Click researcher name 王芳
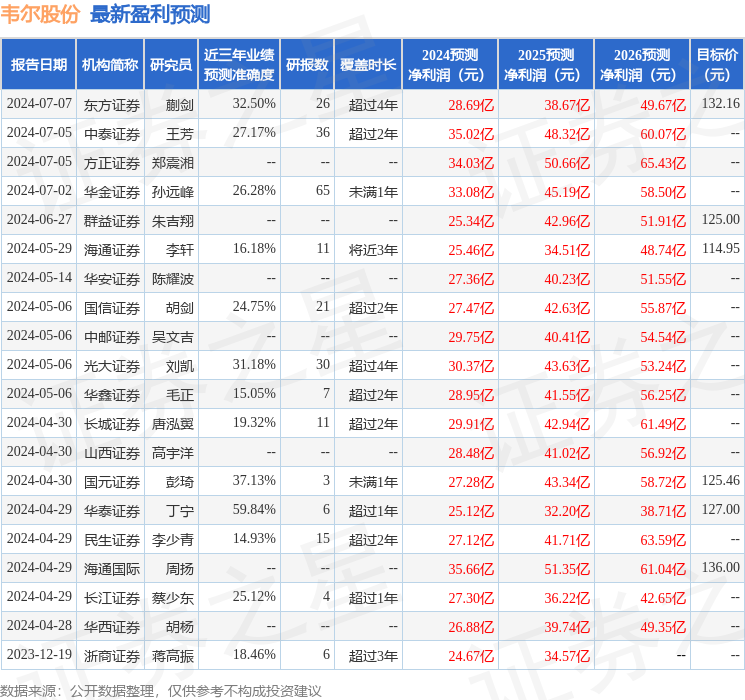The height and width of the screenshot is (700, 745). coord(180,134)
